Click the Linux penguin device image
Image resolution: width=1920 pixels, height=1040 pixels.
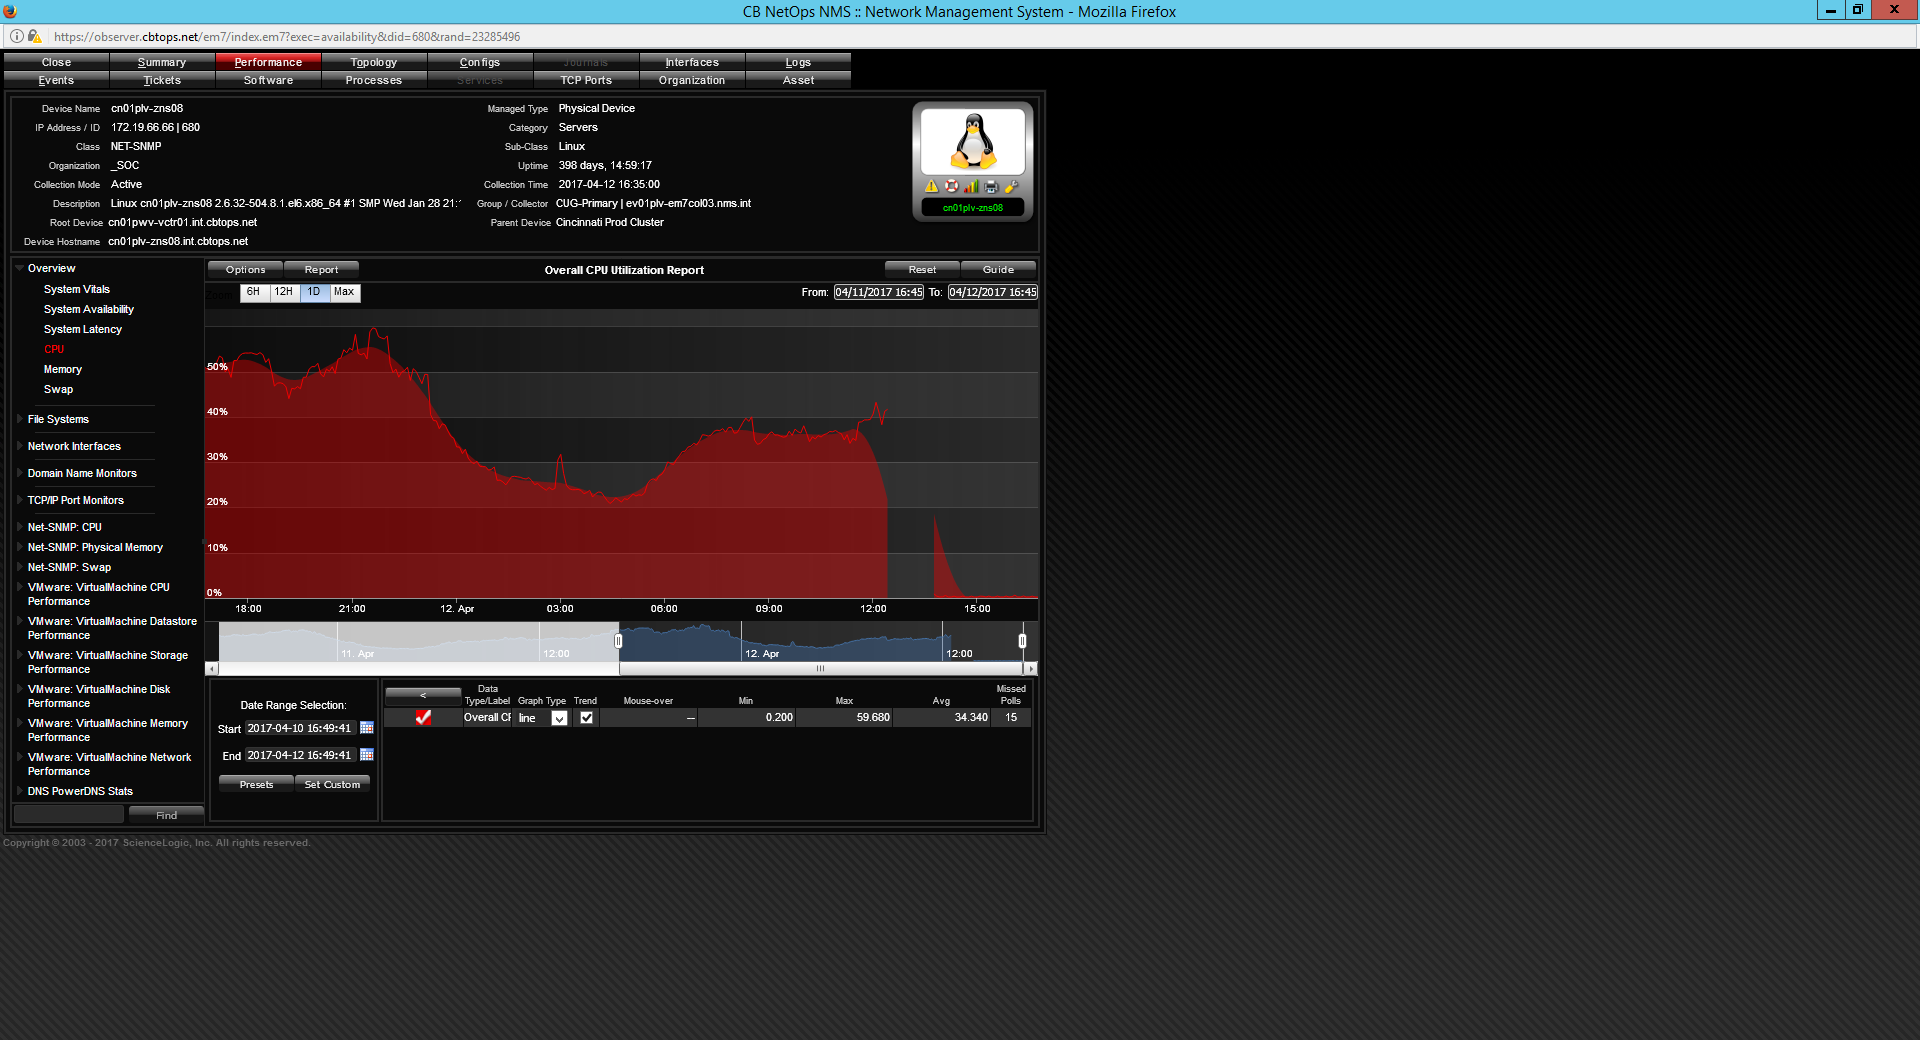973,141
